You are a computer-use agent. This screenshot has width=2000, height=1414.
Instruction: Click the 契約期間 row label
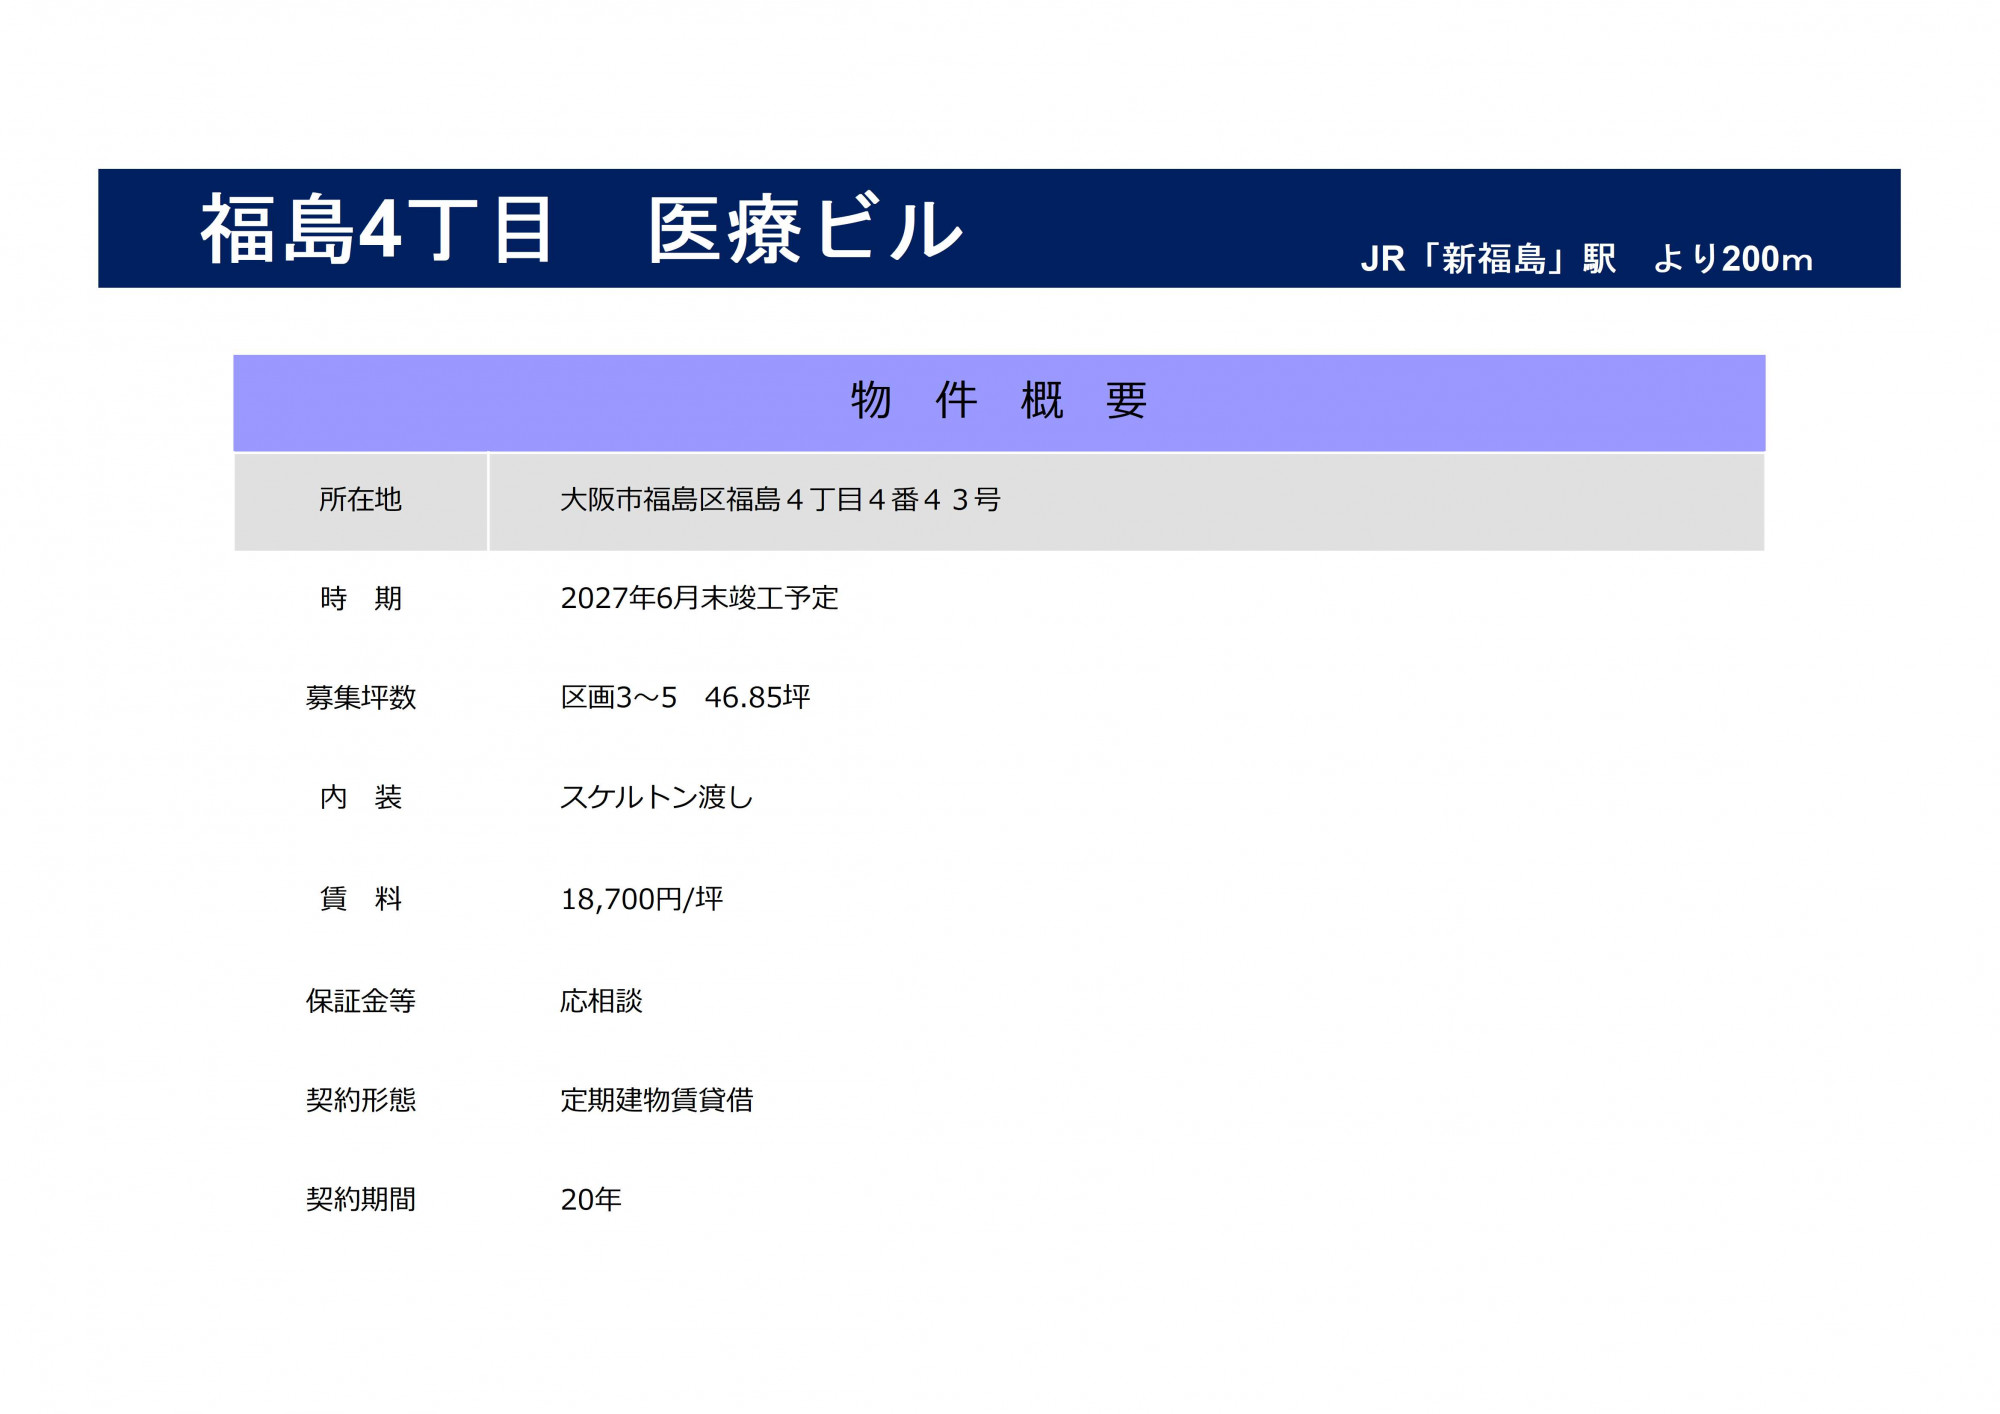pos(360,1199)
